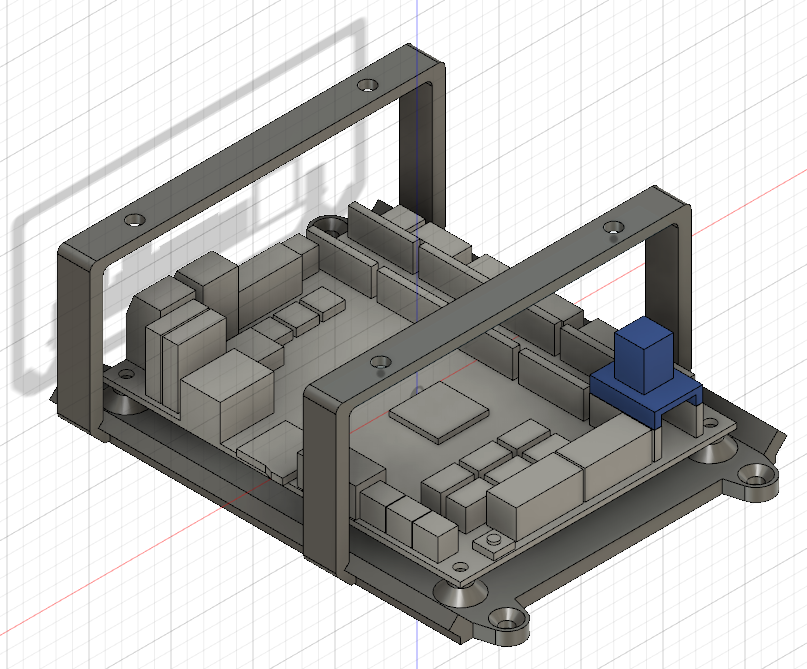Screen dimensions: 807x669
Task: Select the blue highlighted component on the board
Action: coord(645,372)
